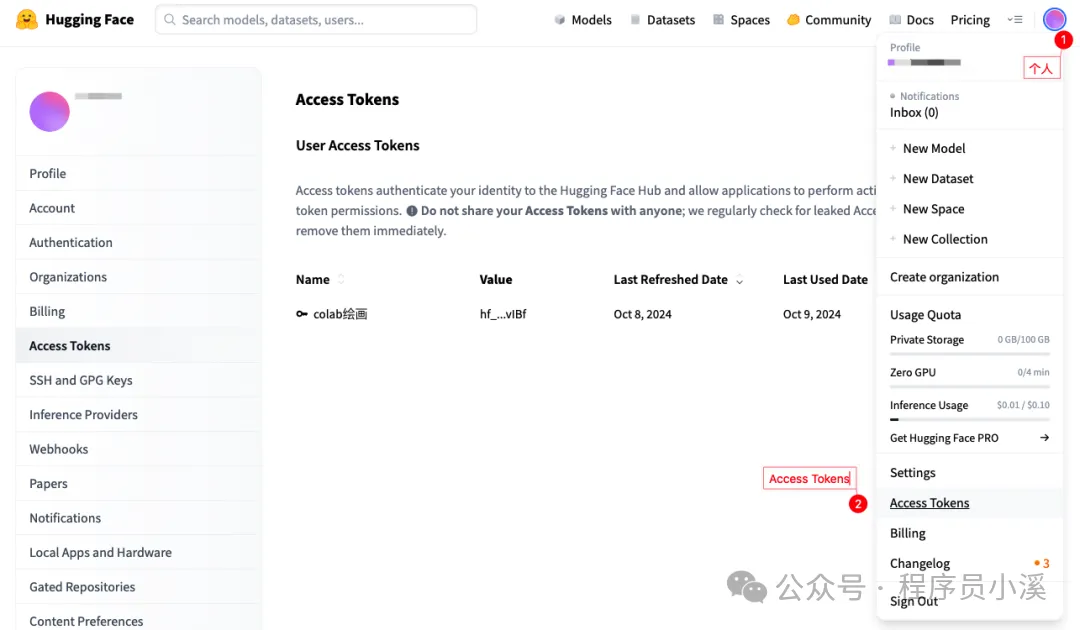Open Profile in settings sidebar

point(138,174)
